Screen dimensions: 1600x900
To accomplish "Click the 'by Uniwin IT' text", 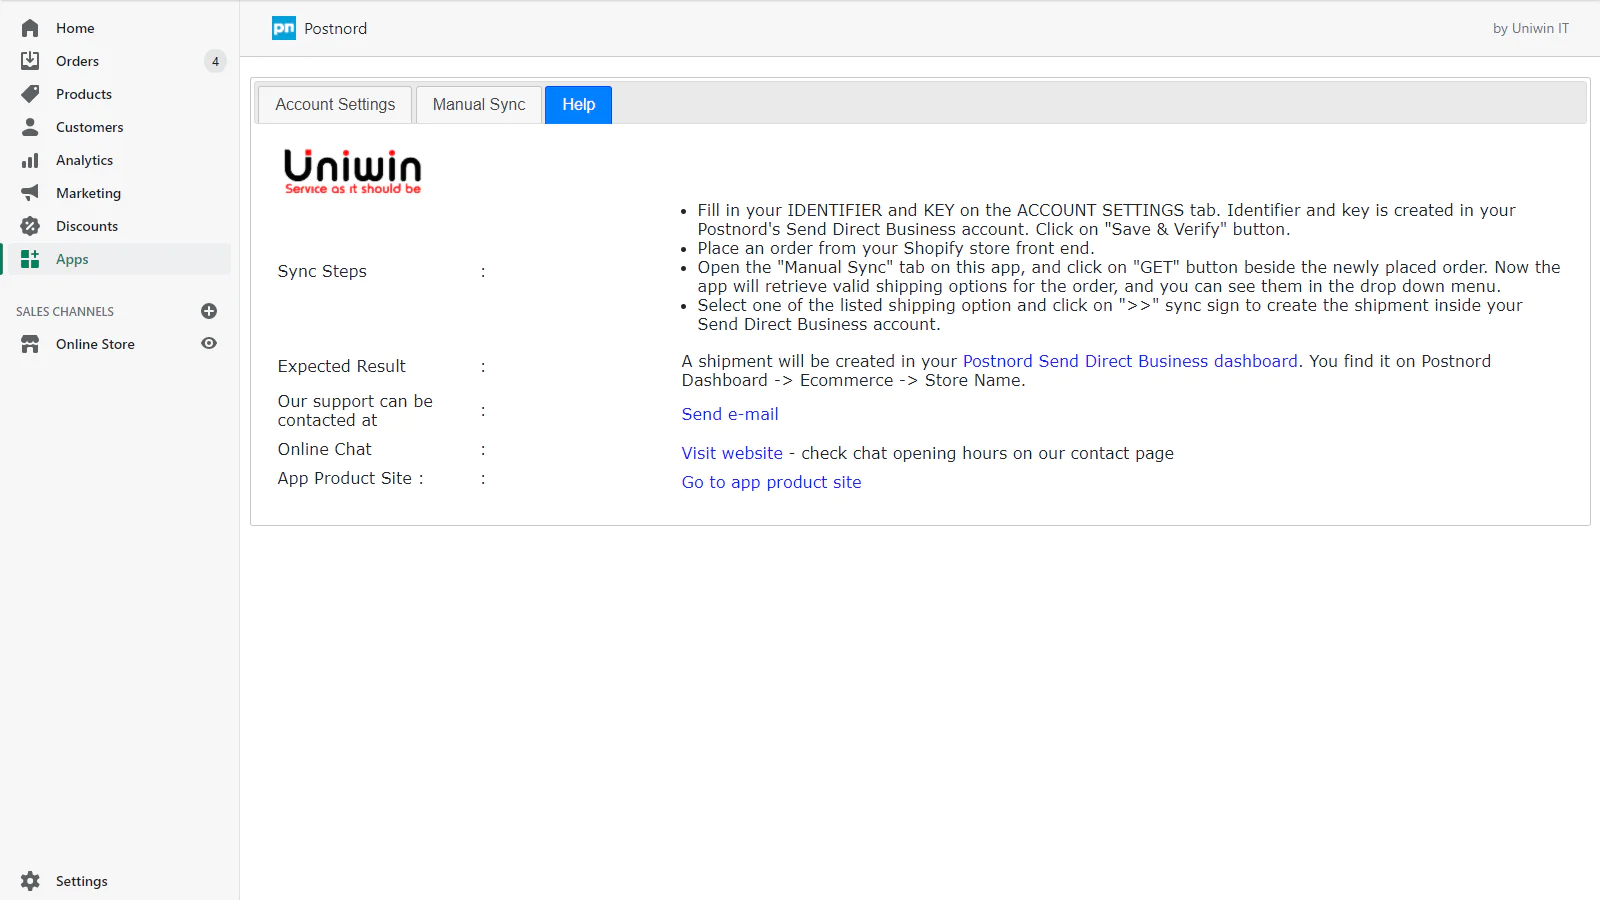I will coord(1531,28).
